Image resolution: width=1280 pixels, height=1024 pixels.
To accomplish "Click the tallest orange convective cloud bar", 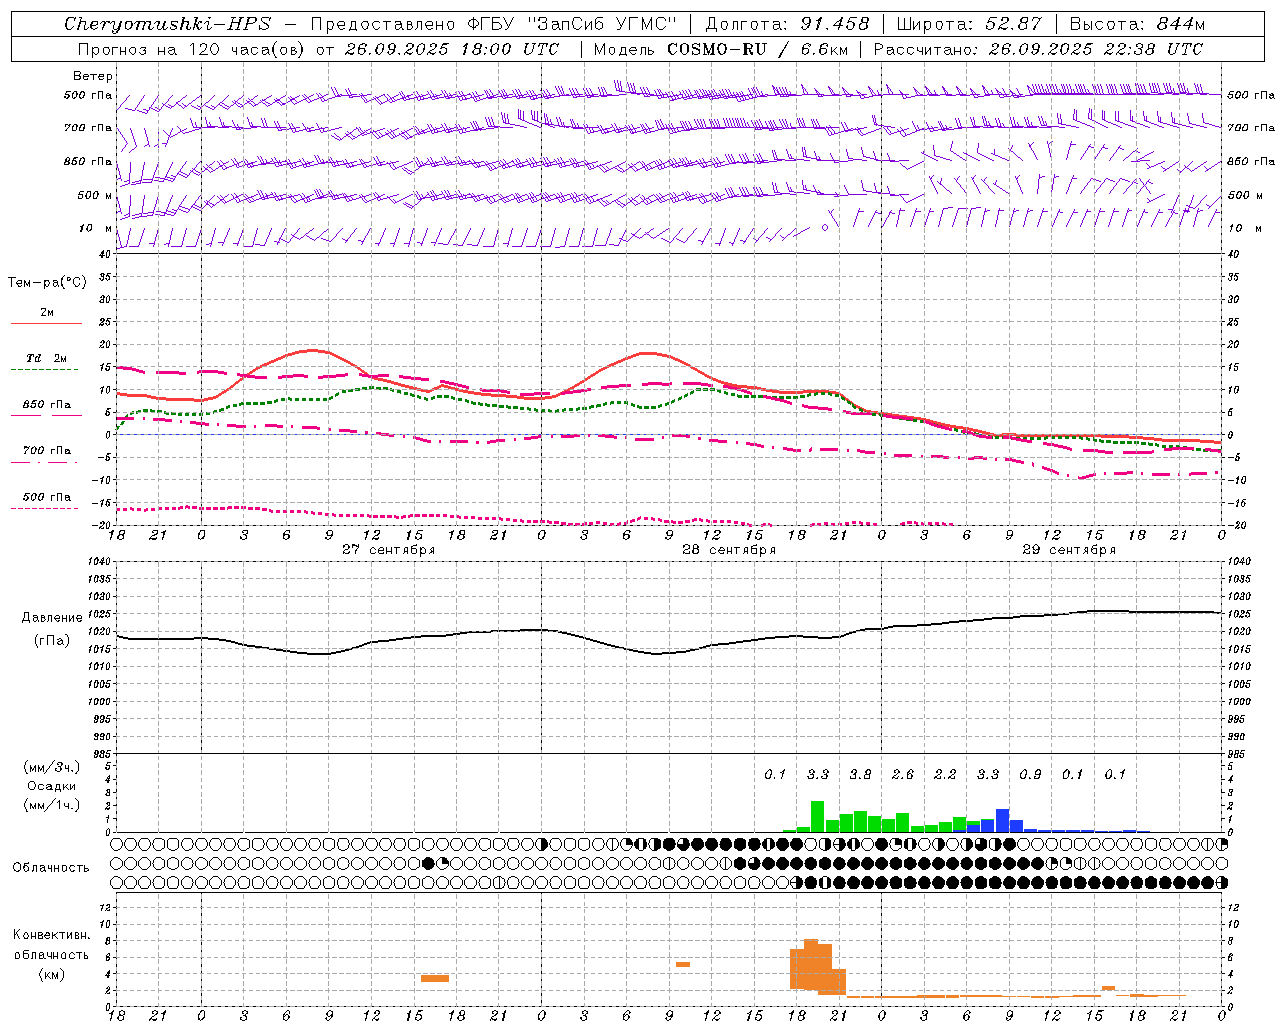I will [811, 965].
